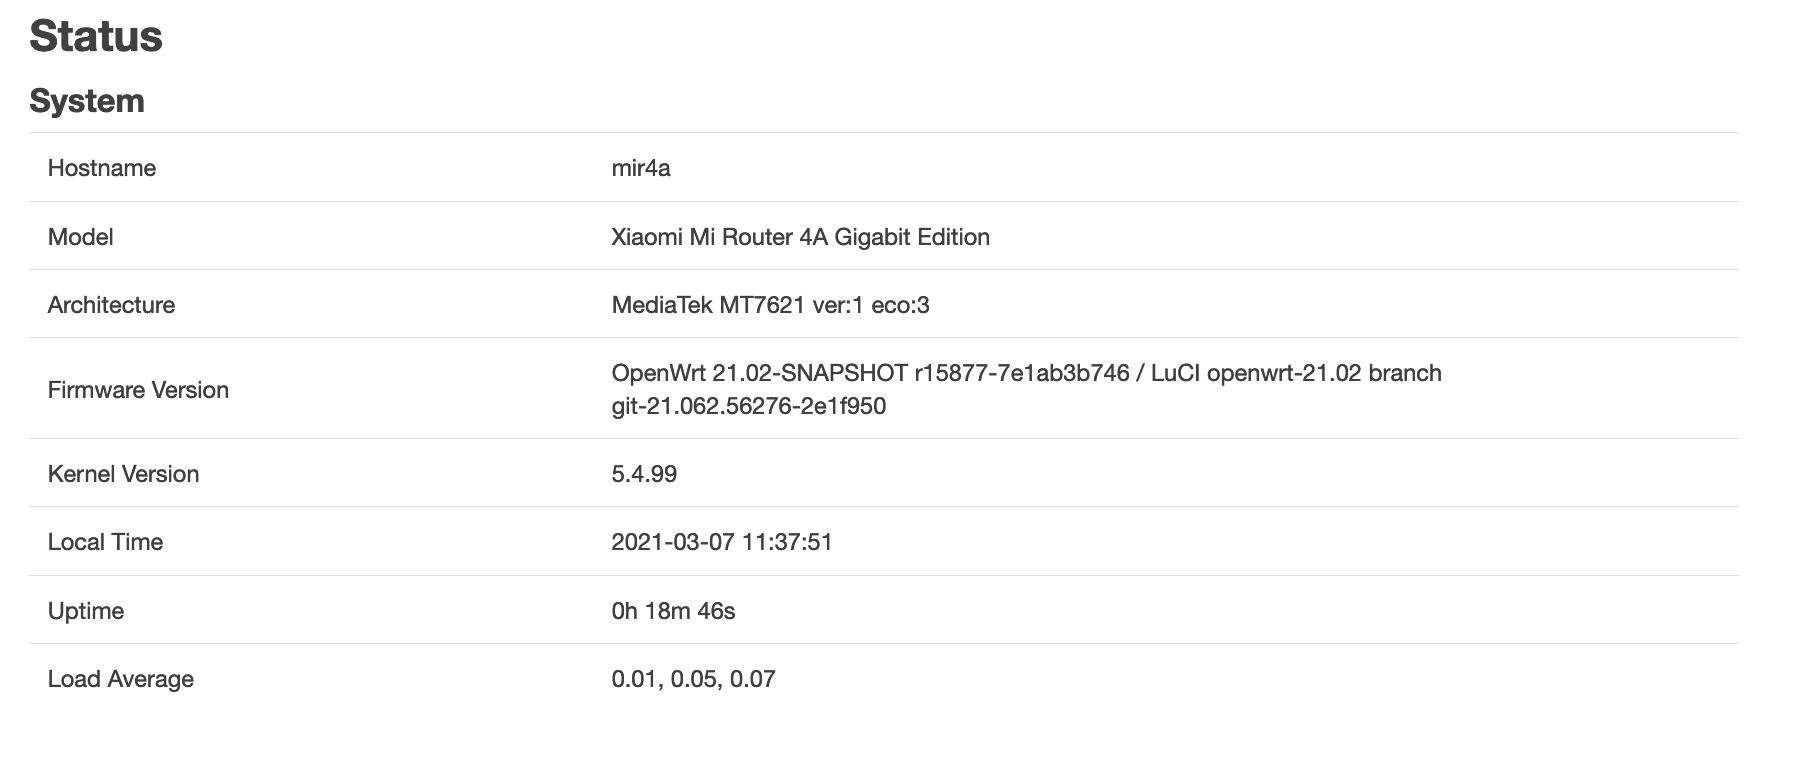
Task: Click the MediaTek MT7621 architecture value
Action: tap(771, 305)
